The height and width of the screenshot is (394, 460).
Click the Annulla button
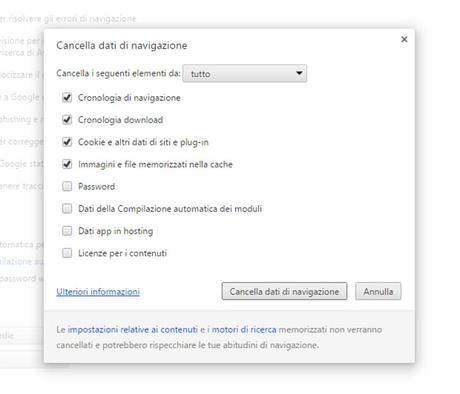[x=378, y=291]
